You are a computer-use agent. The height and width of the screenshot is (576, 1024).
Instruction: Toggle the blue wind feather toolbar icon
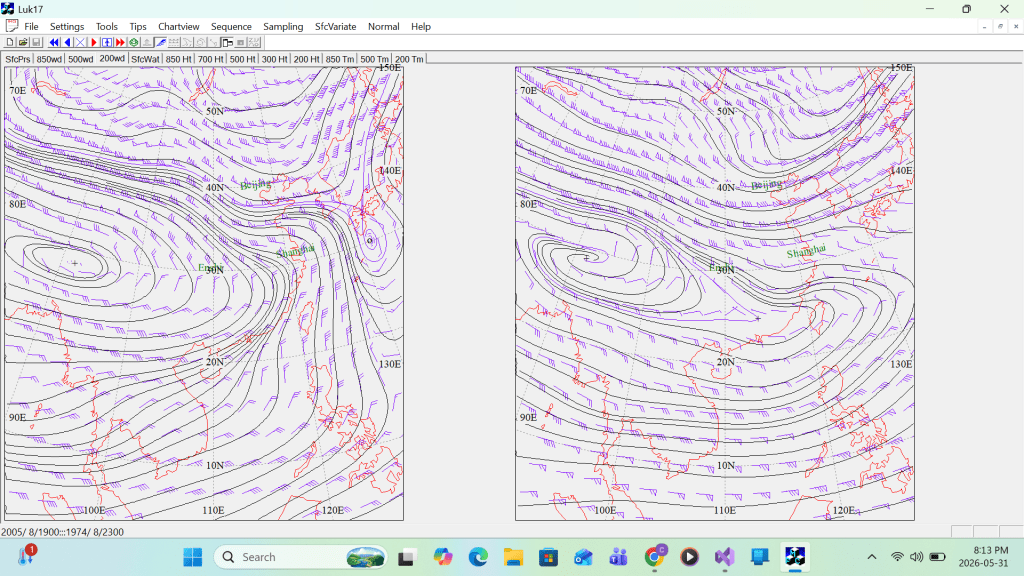[x=161, y=42]
